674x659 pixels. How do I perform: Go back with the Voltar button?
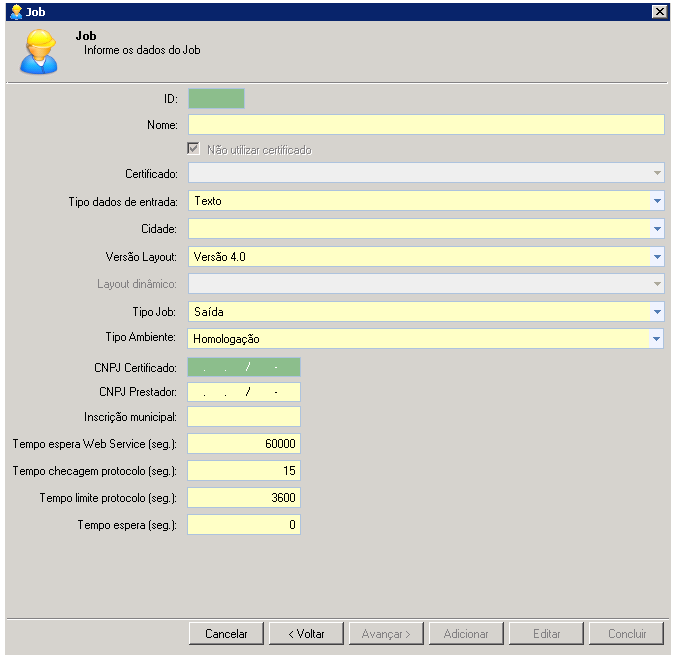point(306,634)
